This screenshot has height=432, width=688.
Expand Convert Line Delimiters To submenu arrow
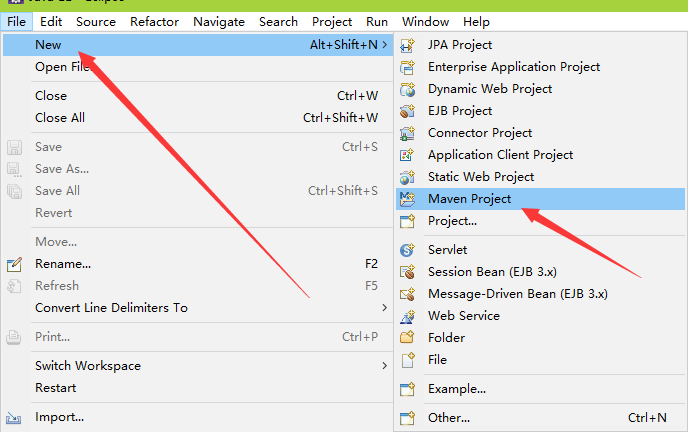coord(384,308)
